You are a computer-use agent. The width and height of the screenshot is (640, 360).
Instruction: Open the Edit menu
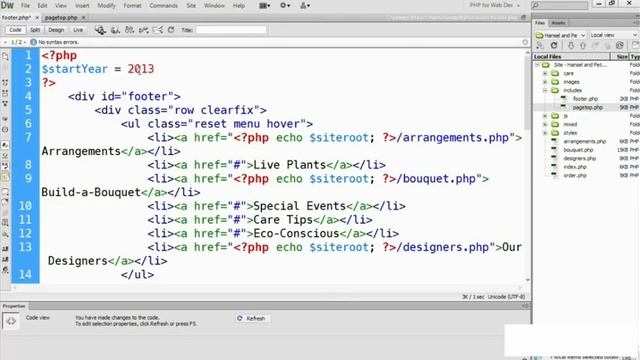pos(42,6)
